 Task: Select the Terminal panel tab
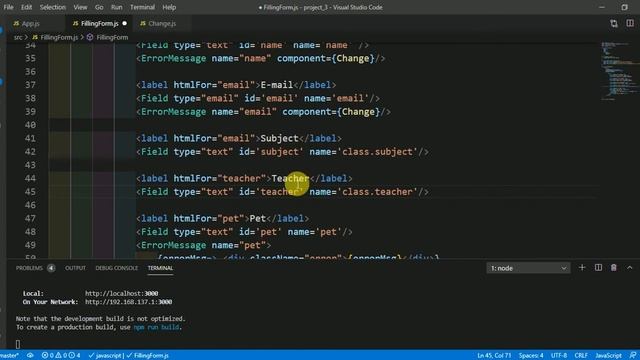[x=160, y=268]
